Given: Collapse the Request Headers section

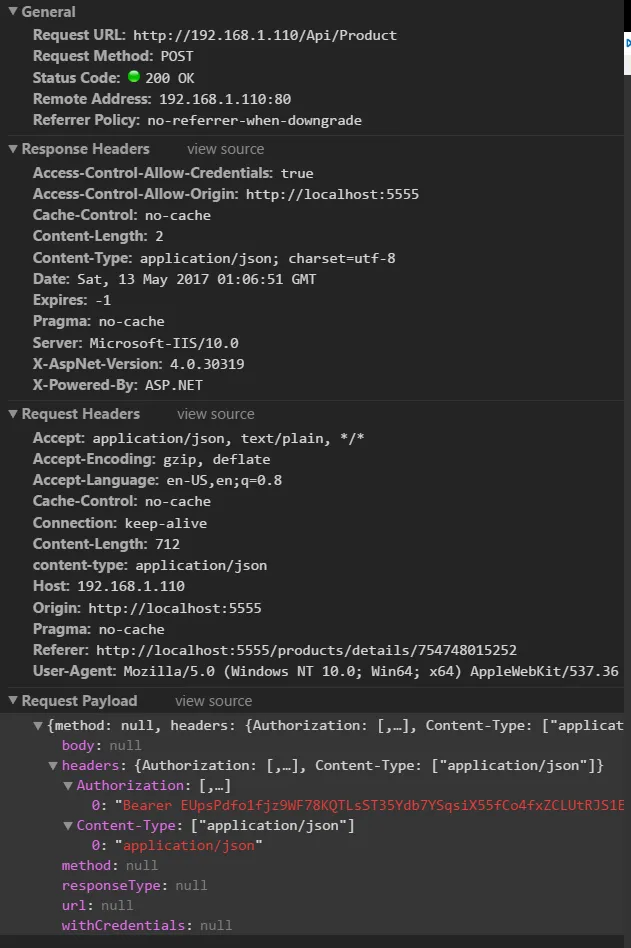Looking at the screenshot, I should tap(13, 414).
